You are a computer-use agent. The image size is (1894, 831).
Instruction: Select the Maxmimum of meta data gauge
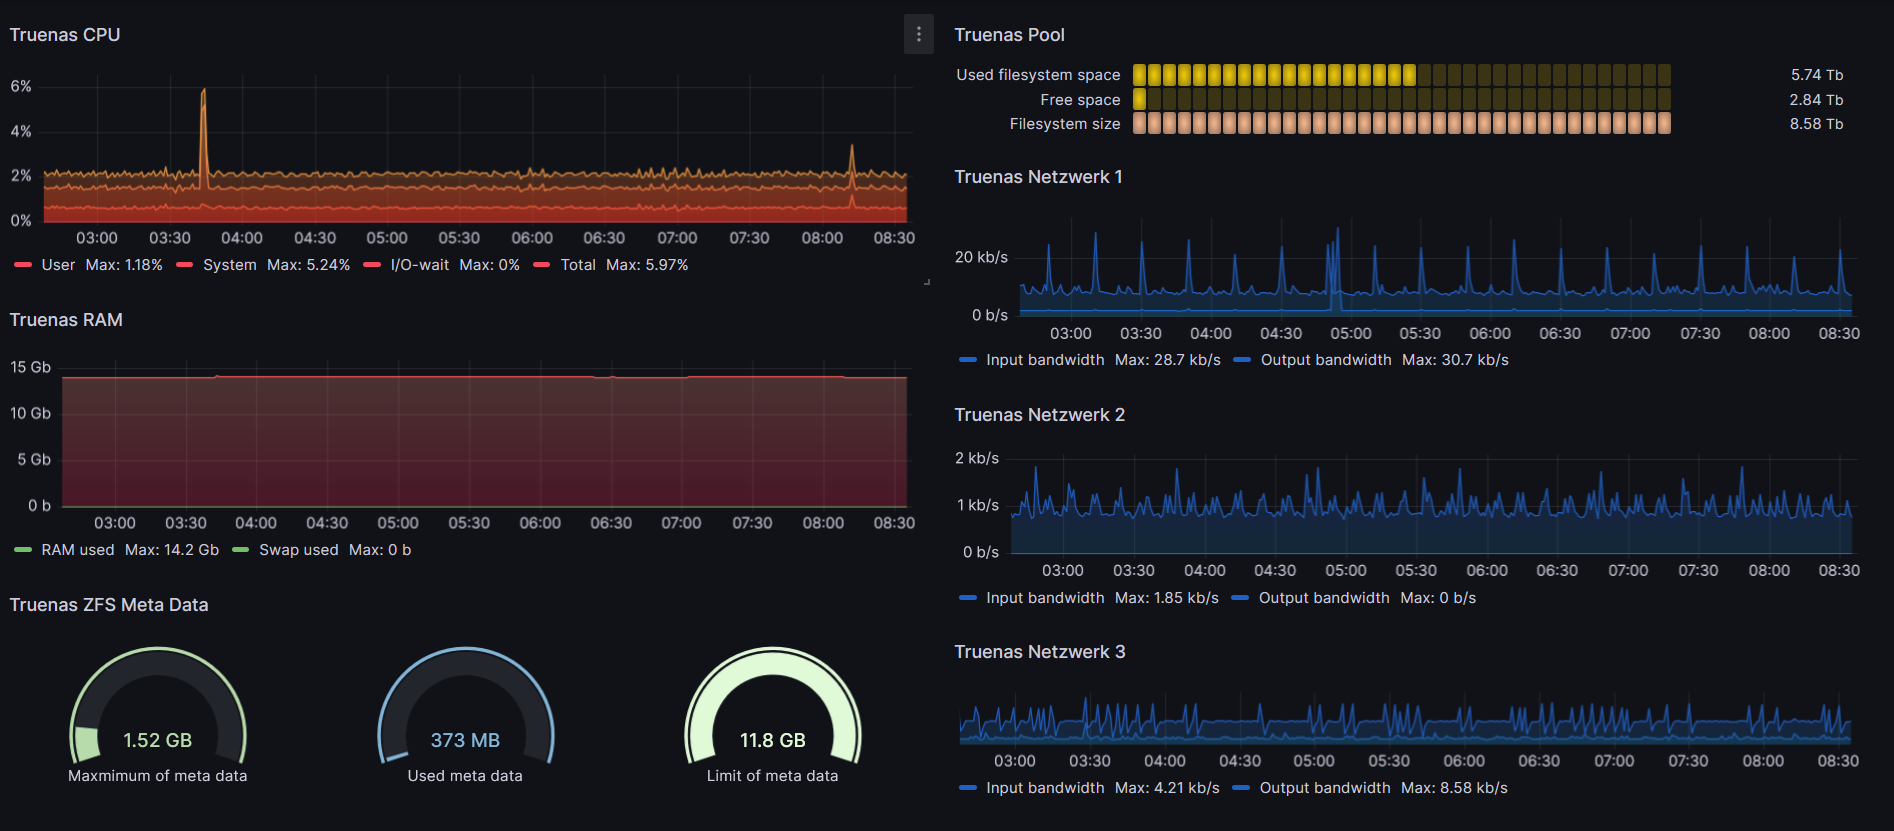pos(158,706)
